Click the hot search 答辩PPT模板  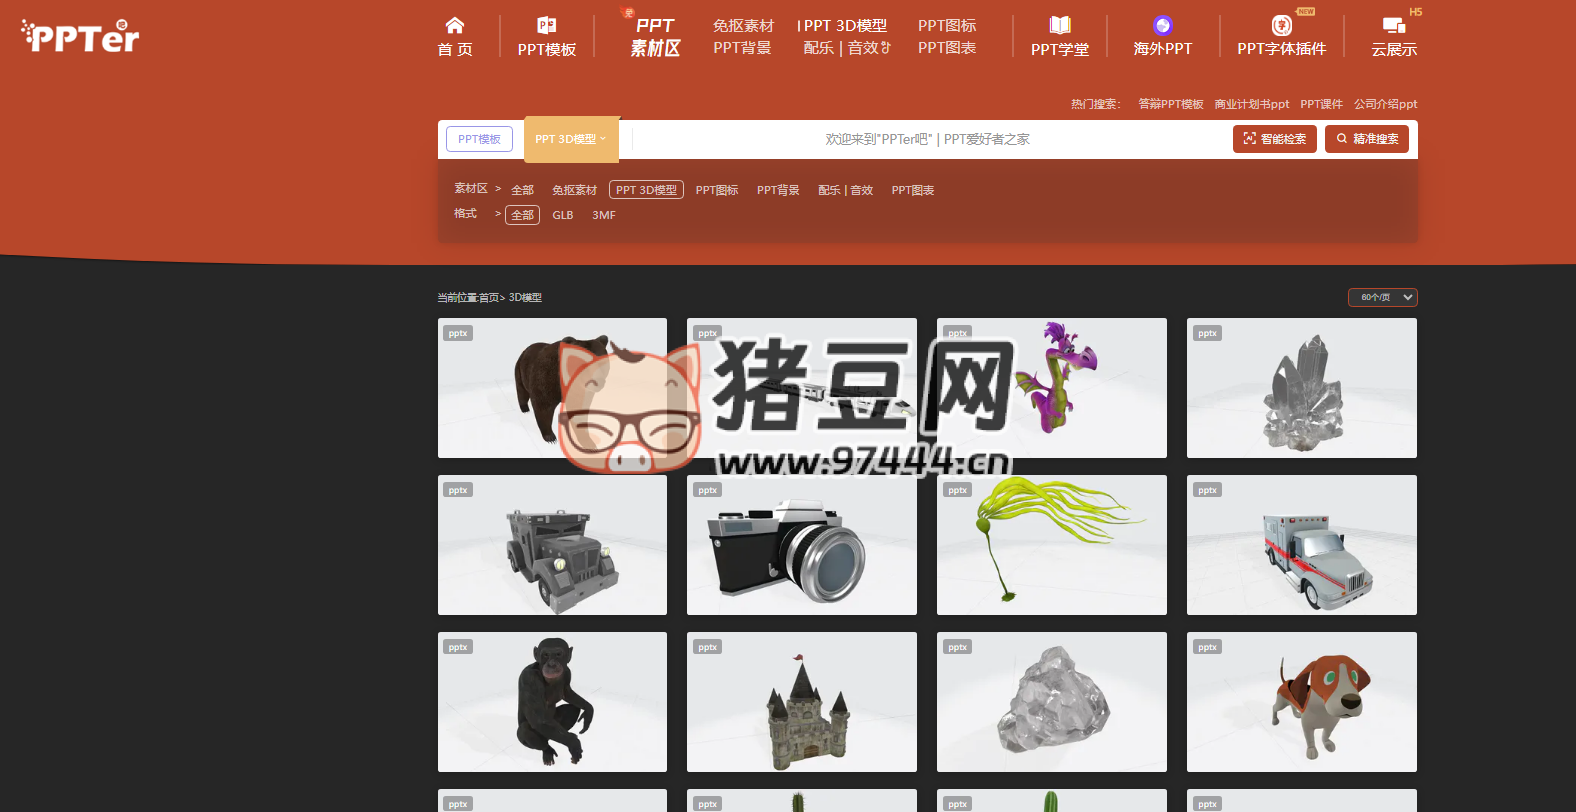coord(1171,104)
